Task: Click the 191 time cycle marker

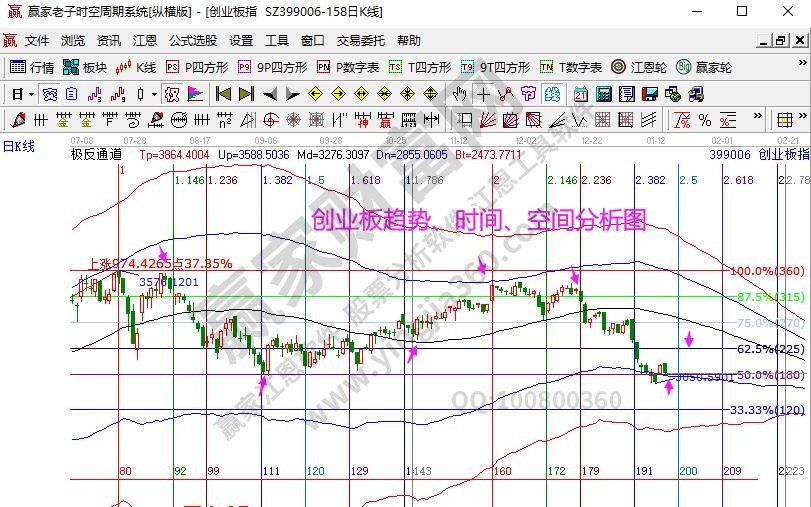Action: click(646, 470)
